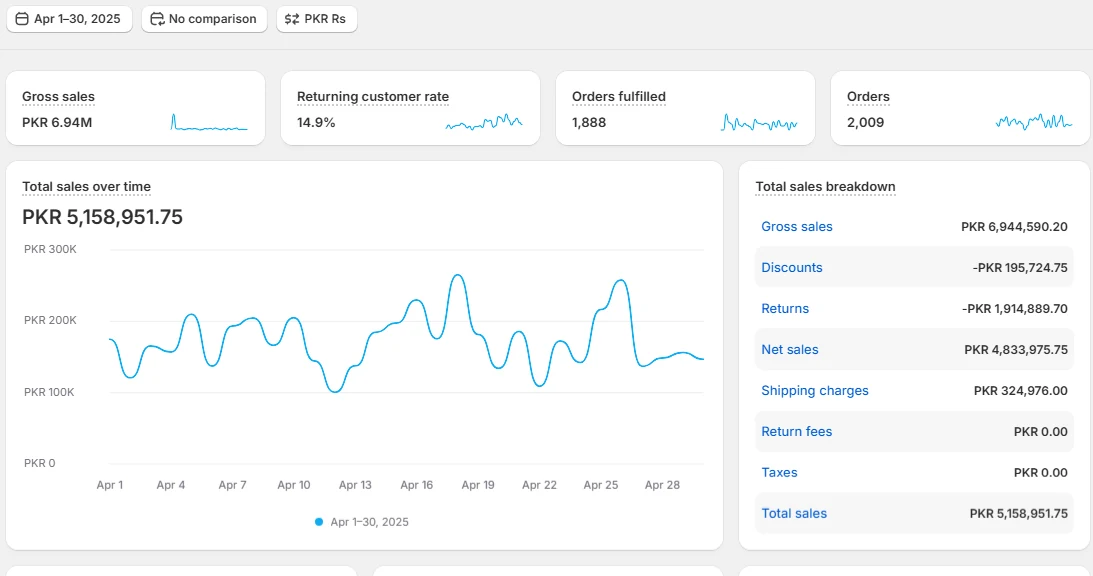Click the 2,009 orders value

[x=865, y=123]
